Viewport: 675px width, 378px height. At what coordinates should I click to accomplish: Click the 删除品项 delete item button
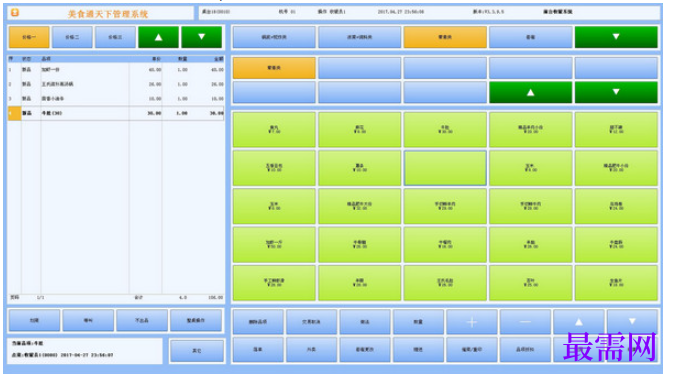tap(258, 322)
